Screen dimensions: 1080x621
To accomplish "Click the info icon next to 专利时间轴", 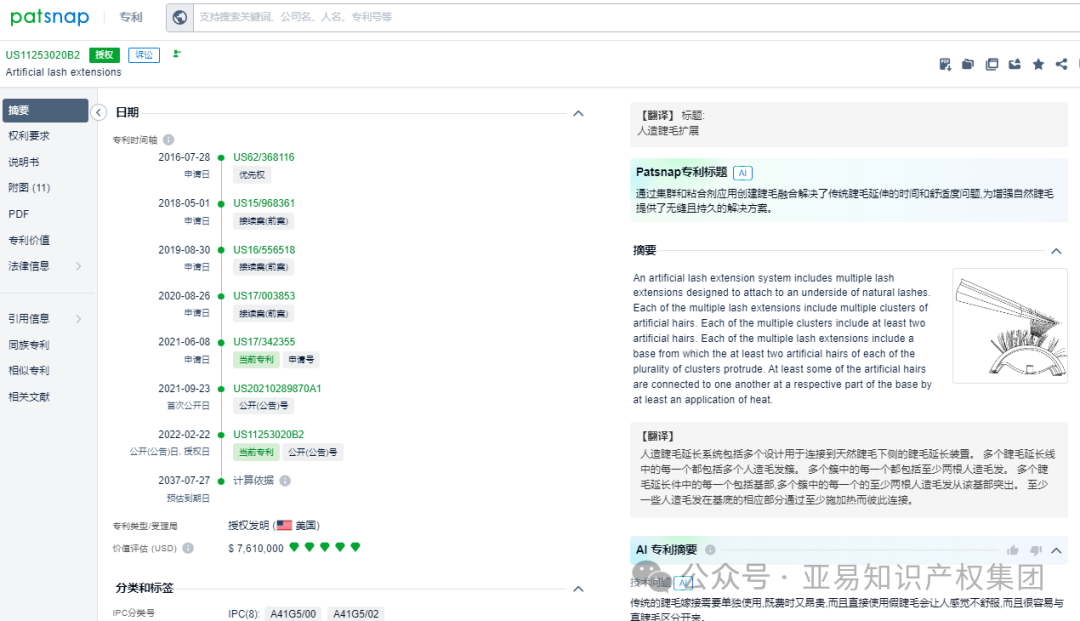I will pyautogui.click(x=169, y=140).
